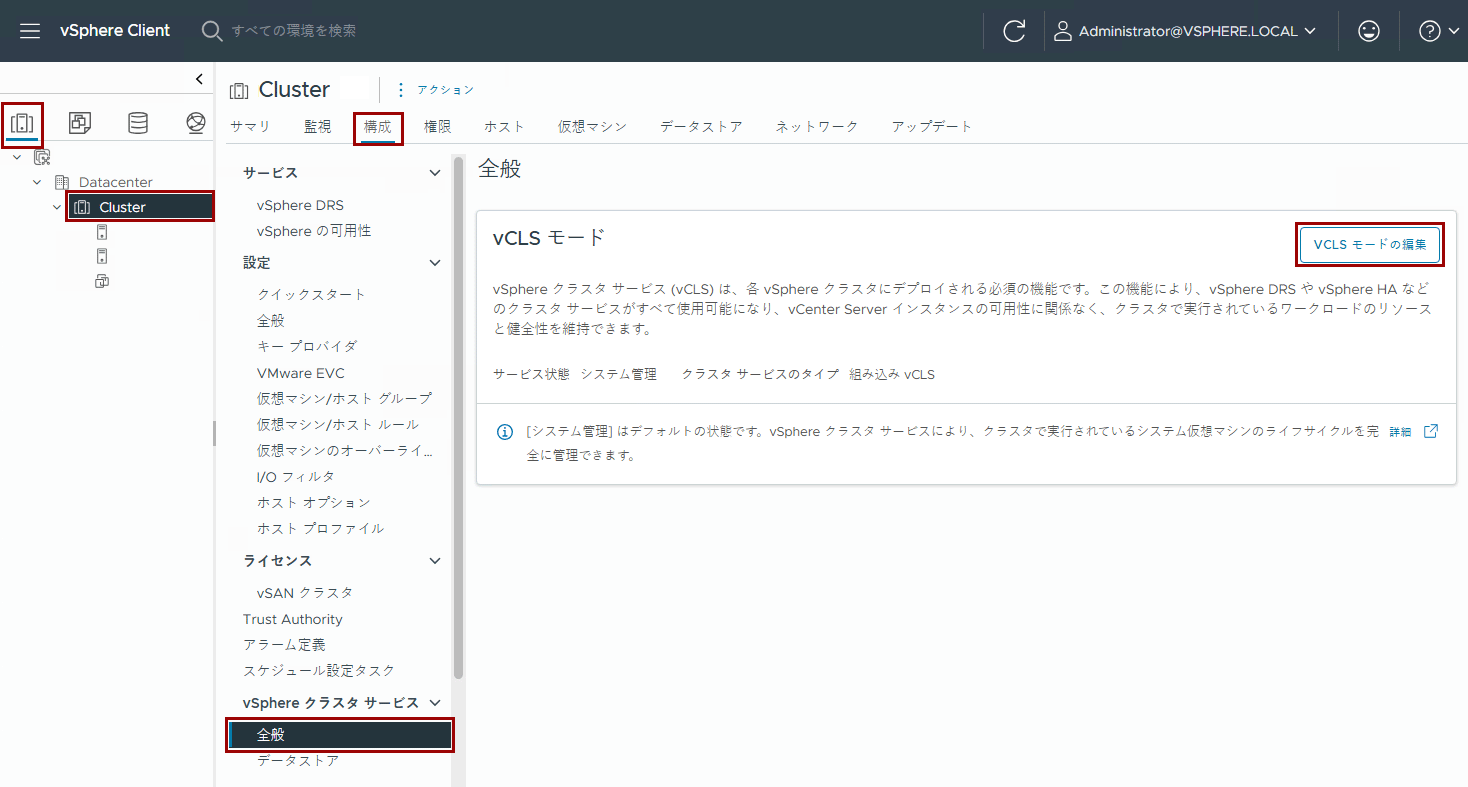The width and height of the screenshot is (1468, 787).
Task: Collapse the ライセンス section
Action: 435,561
